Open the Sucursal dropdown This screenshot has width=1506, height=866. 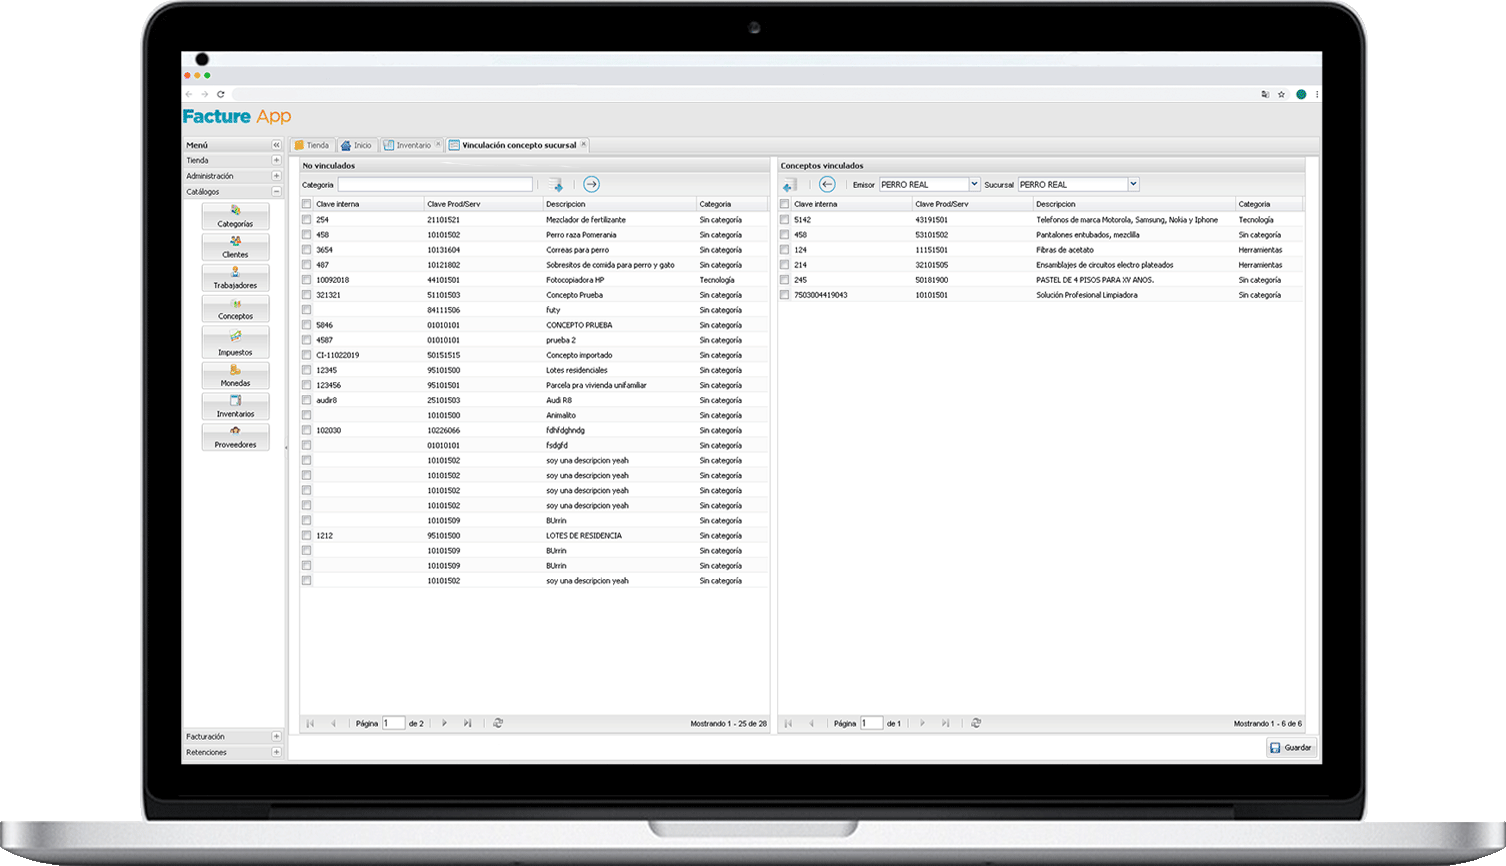click(x=1133, y=184)
